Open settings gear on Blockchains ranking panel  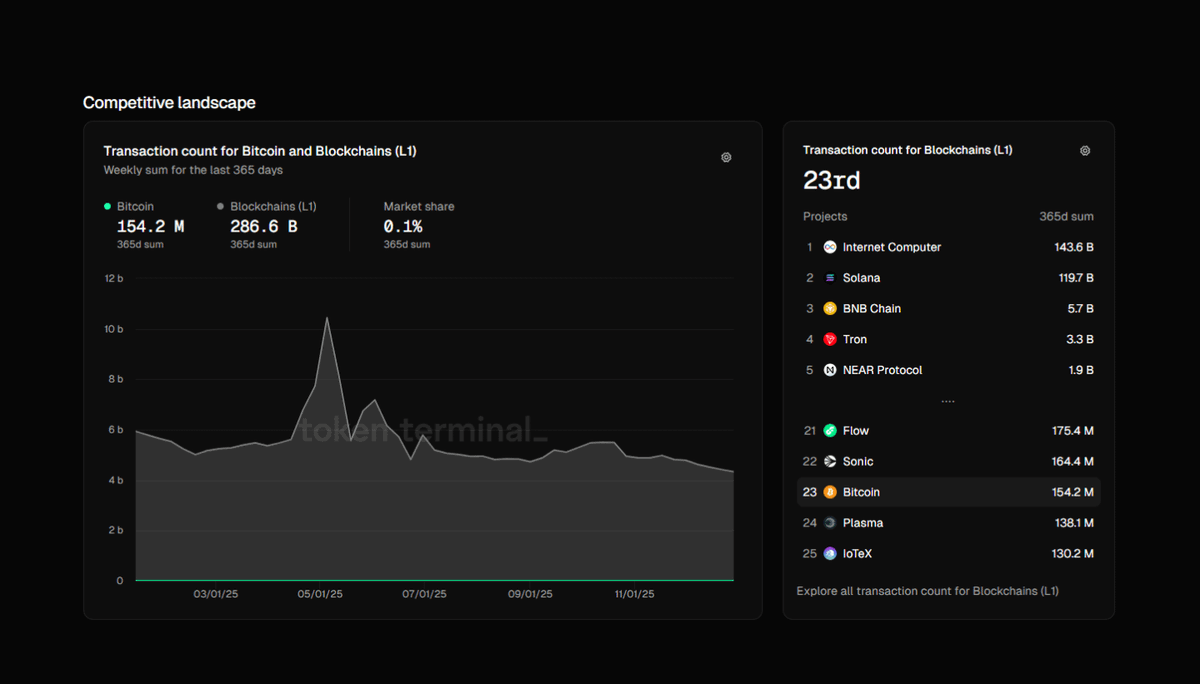coord(1085,151)
